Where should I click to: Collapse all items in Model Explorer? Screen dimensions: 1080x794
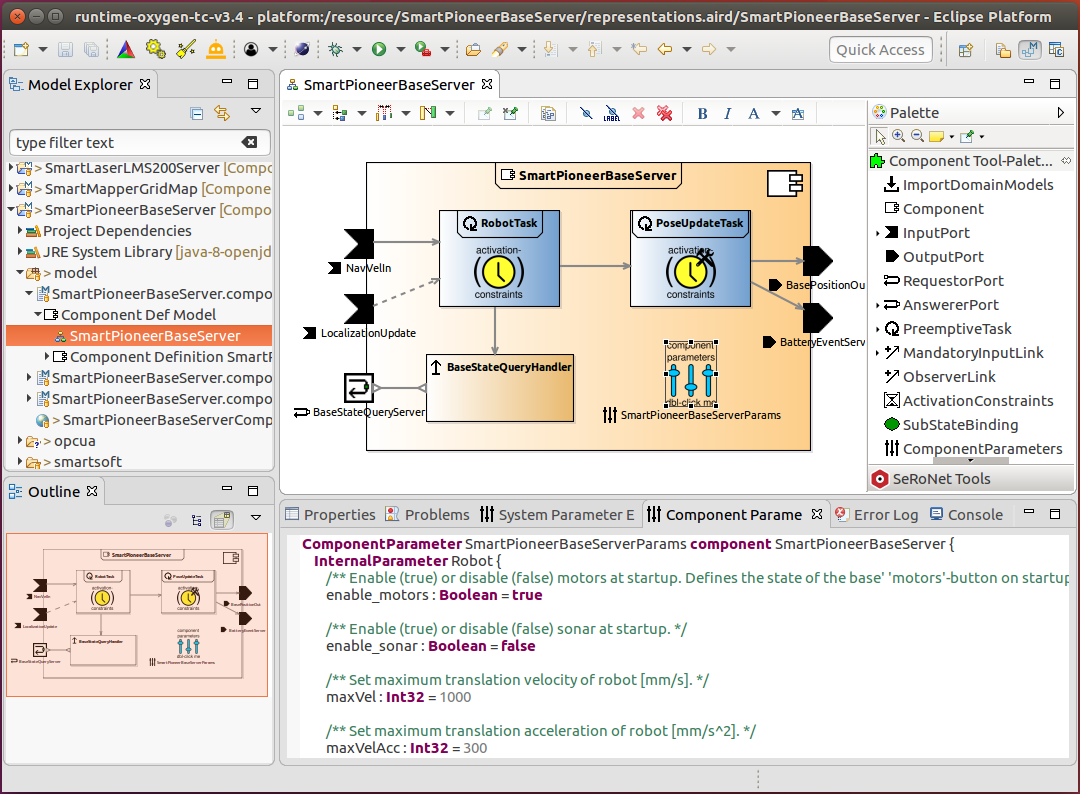point(197,113)
